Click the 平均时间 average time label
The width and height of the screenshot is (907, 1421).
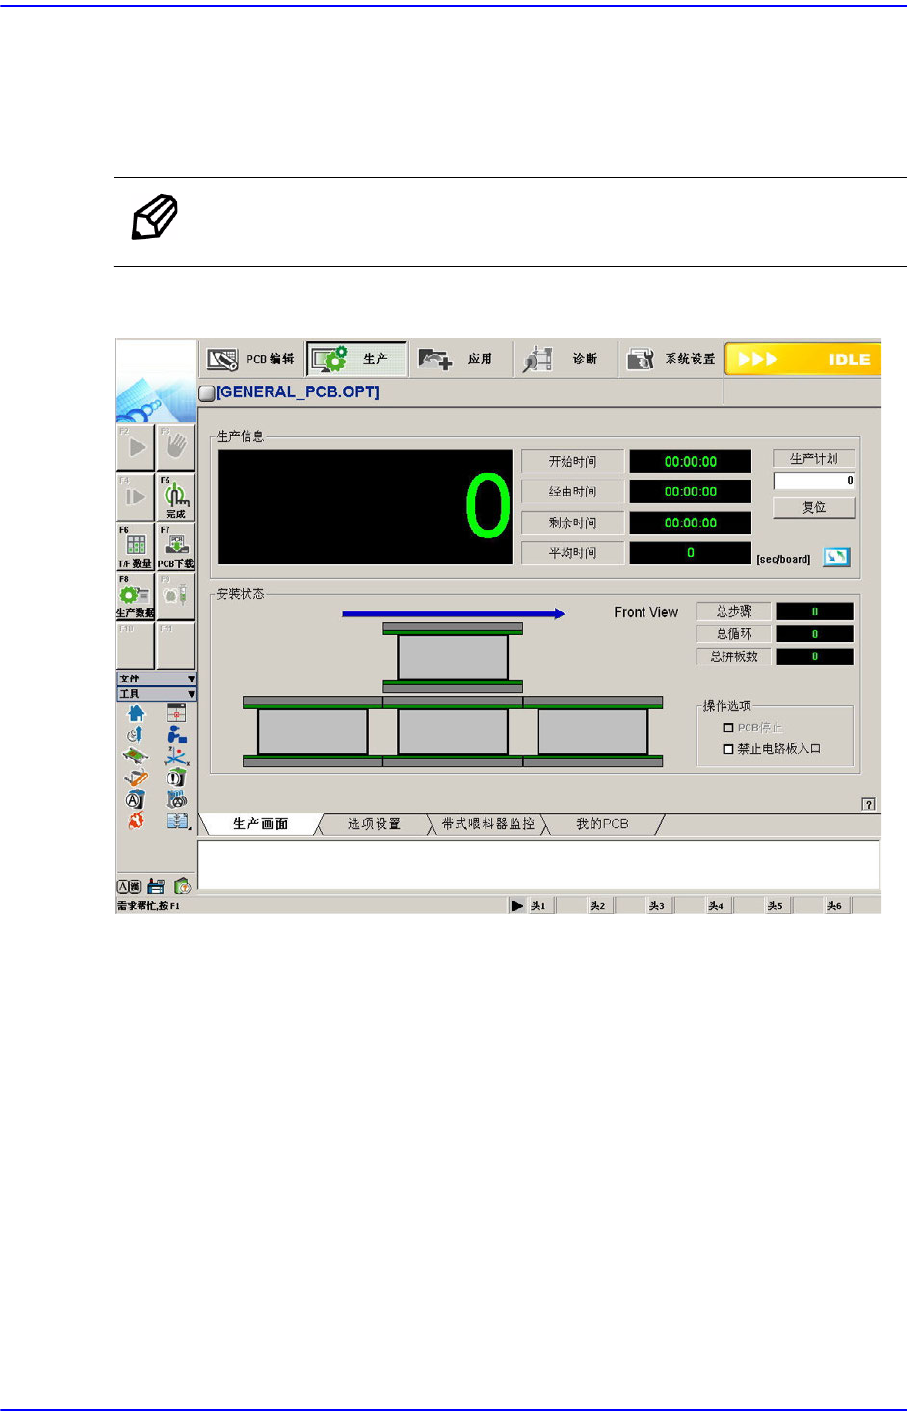pos(573,553)
